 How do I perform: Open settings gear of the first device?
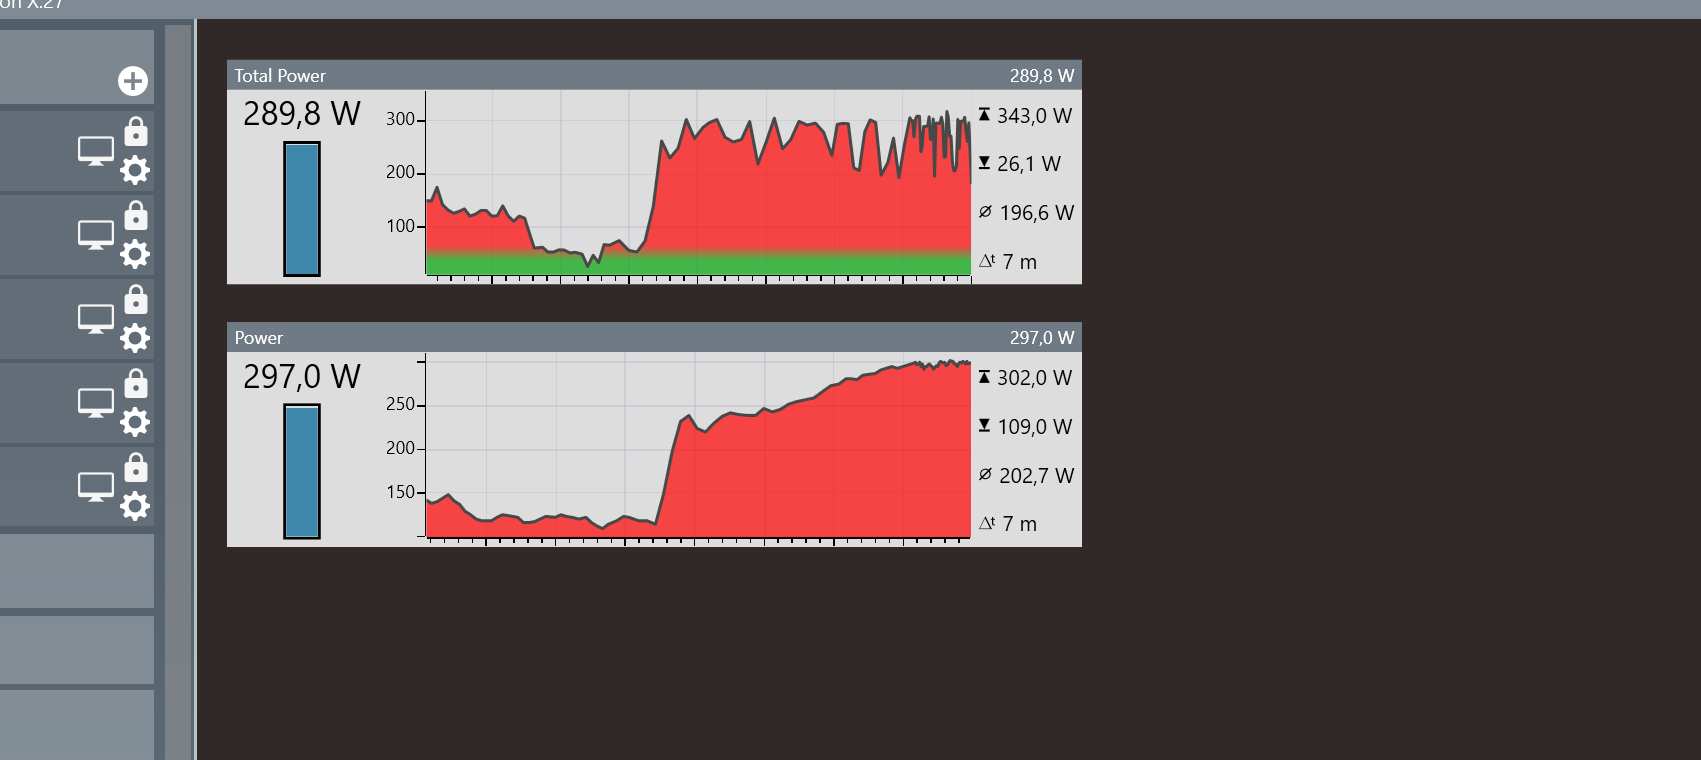pos(135,170)
